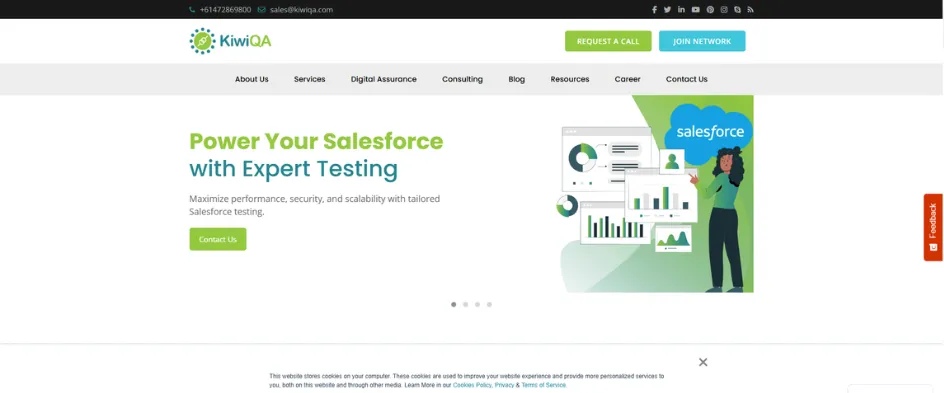This screenshot has height=393, width=944.
Task: Open the Facebook icon in top bar
Action: [x=654, y=10]
